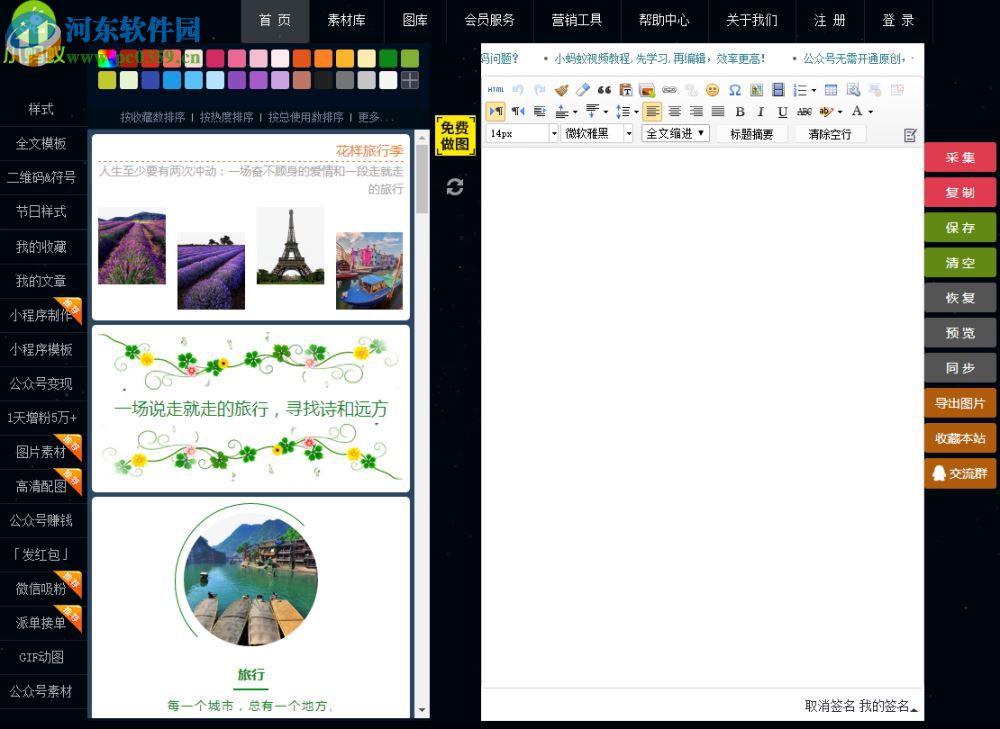Image resolution: width=1000 pixels, height=729 pixels.
Task: Select the eraser formatting tool
Action: click(584, 88)
